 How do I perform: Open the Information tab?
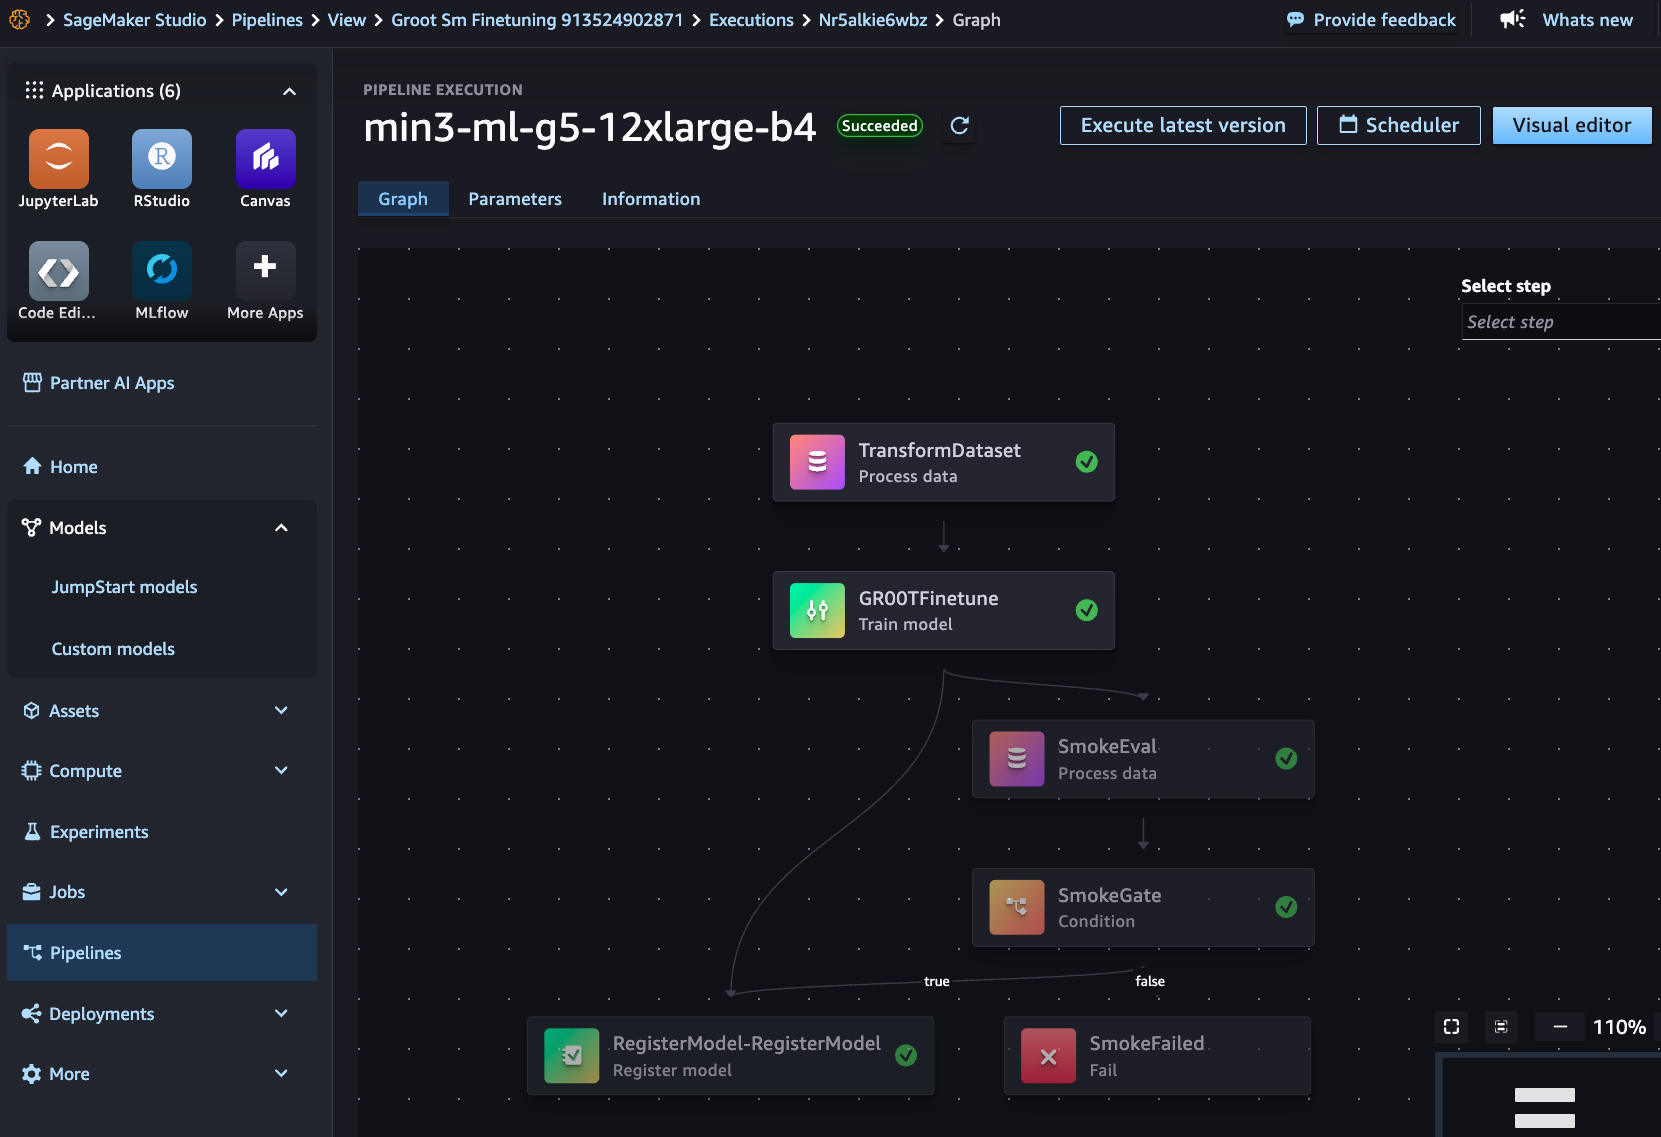tap(651, 199)
